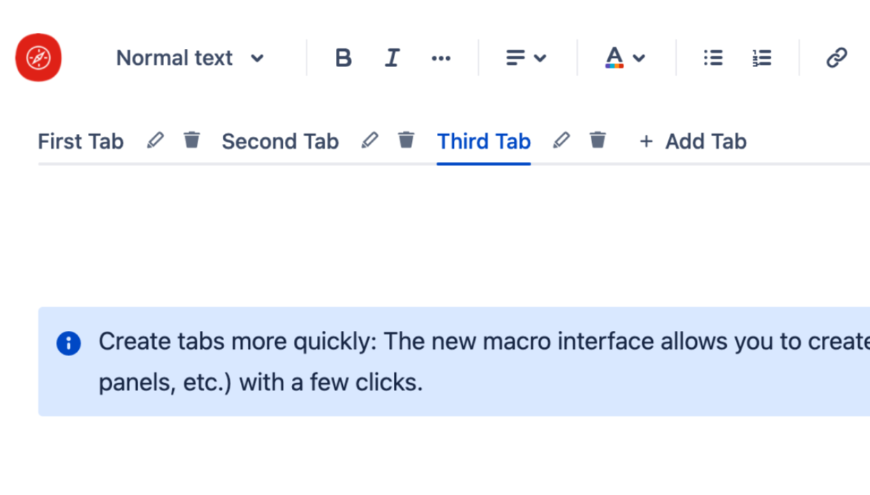The image size is (870, 495).
Task: Toggle bold formatting
Action: pos(343,58)
